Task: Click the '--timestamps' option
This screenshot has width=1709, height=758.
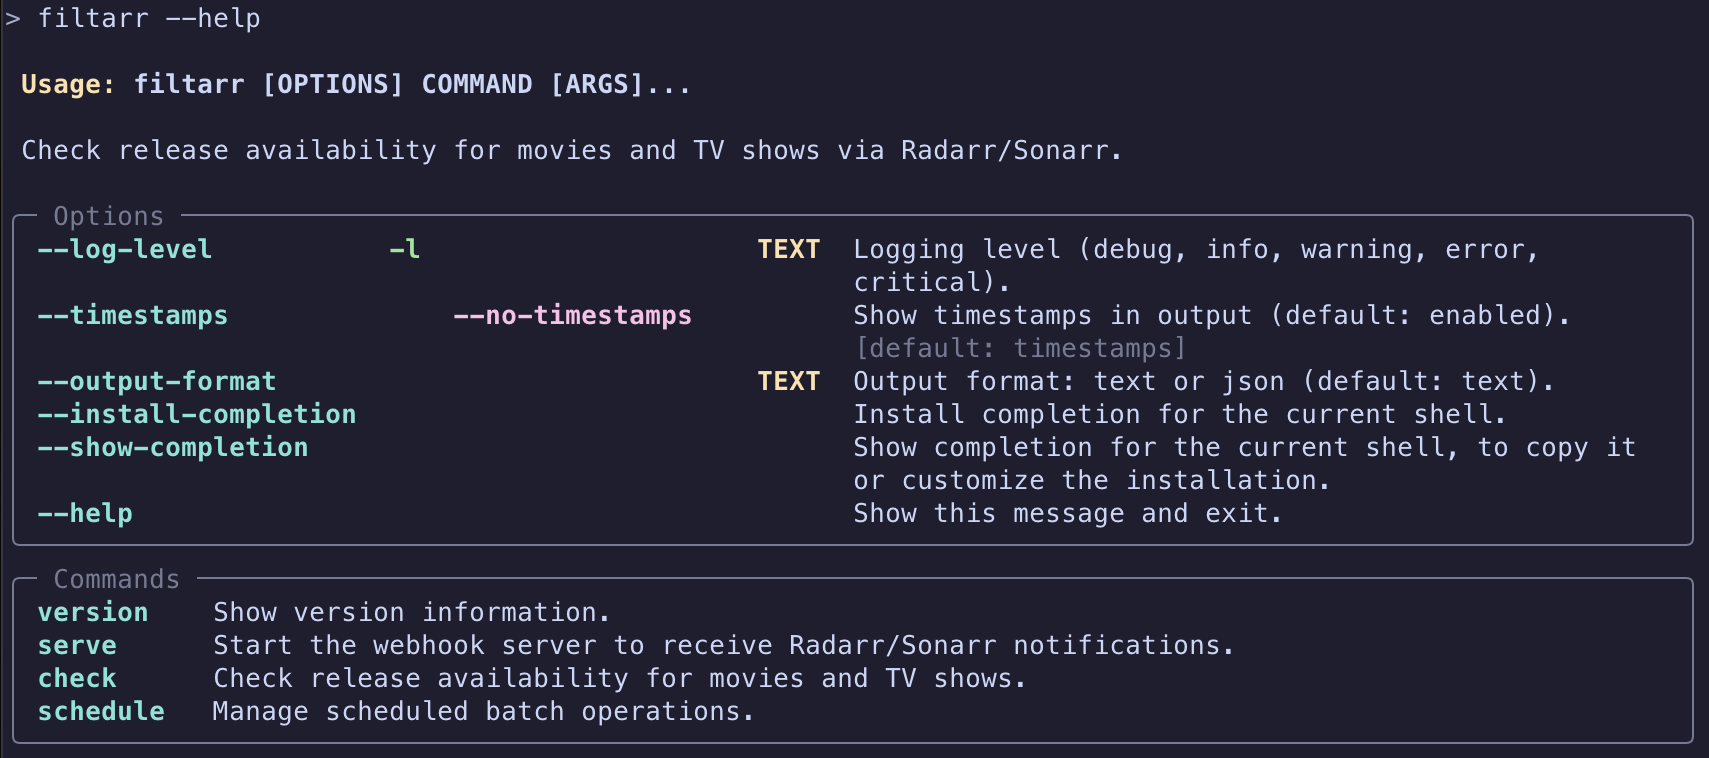Action: point(133,315)
